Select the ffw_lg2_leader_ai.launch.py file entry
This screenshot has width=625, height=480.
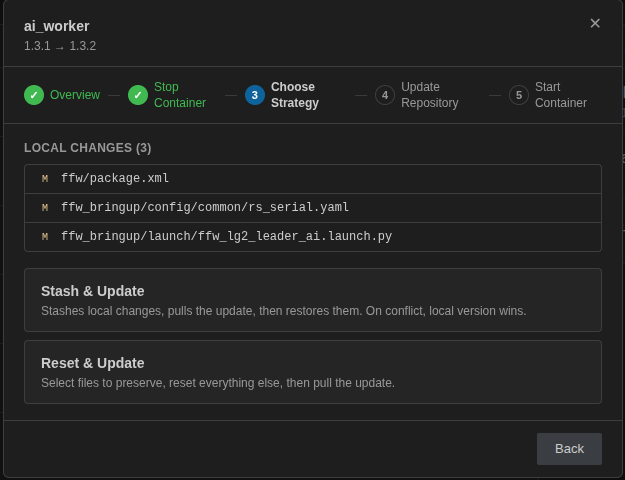point(313,237)
